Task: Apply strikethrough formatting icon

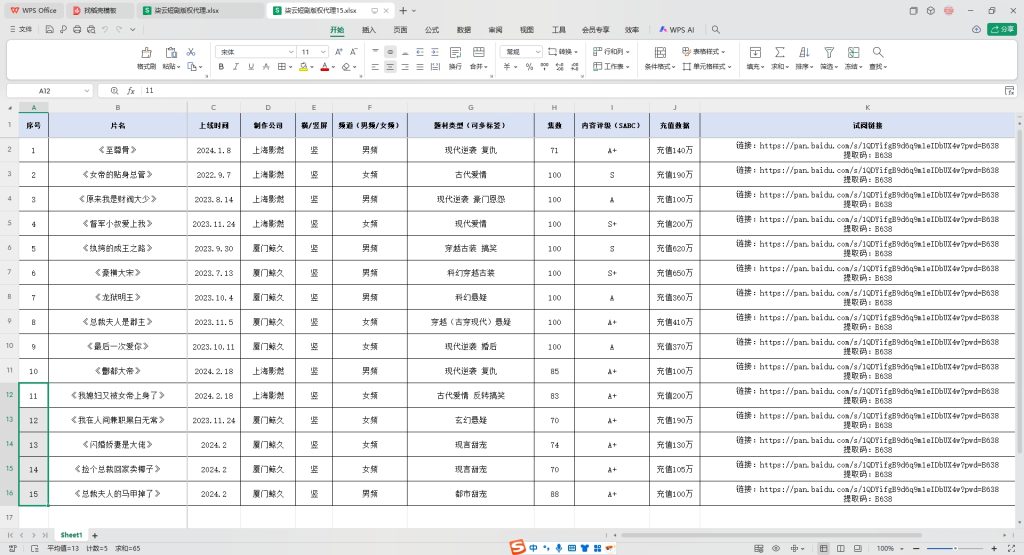Action: click(266, 67)
